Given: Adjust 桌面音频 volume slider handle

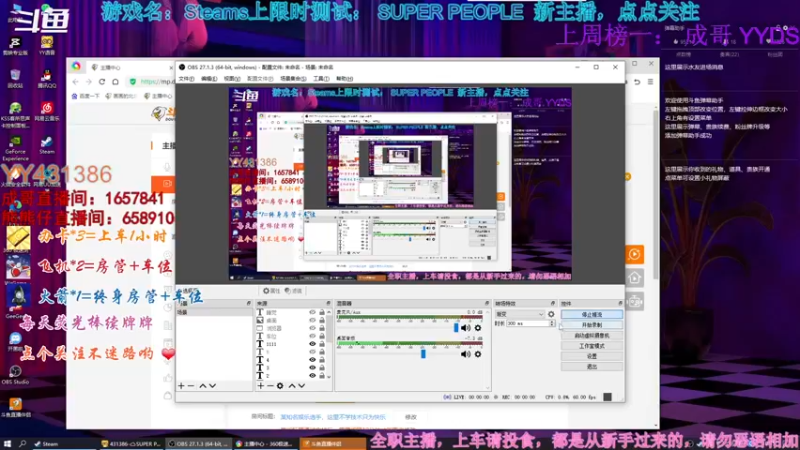Looking at the screenshot, I should [423, 354].
